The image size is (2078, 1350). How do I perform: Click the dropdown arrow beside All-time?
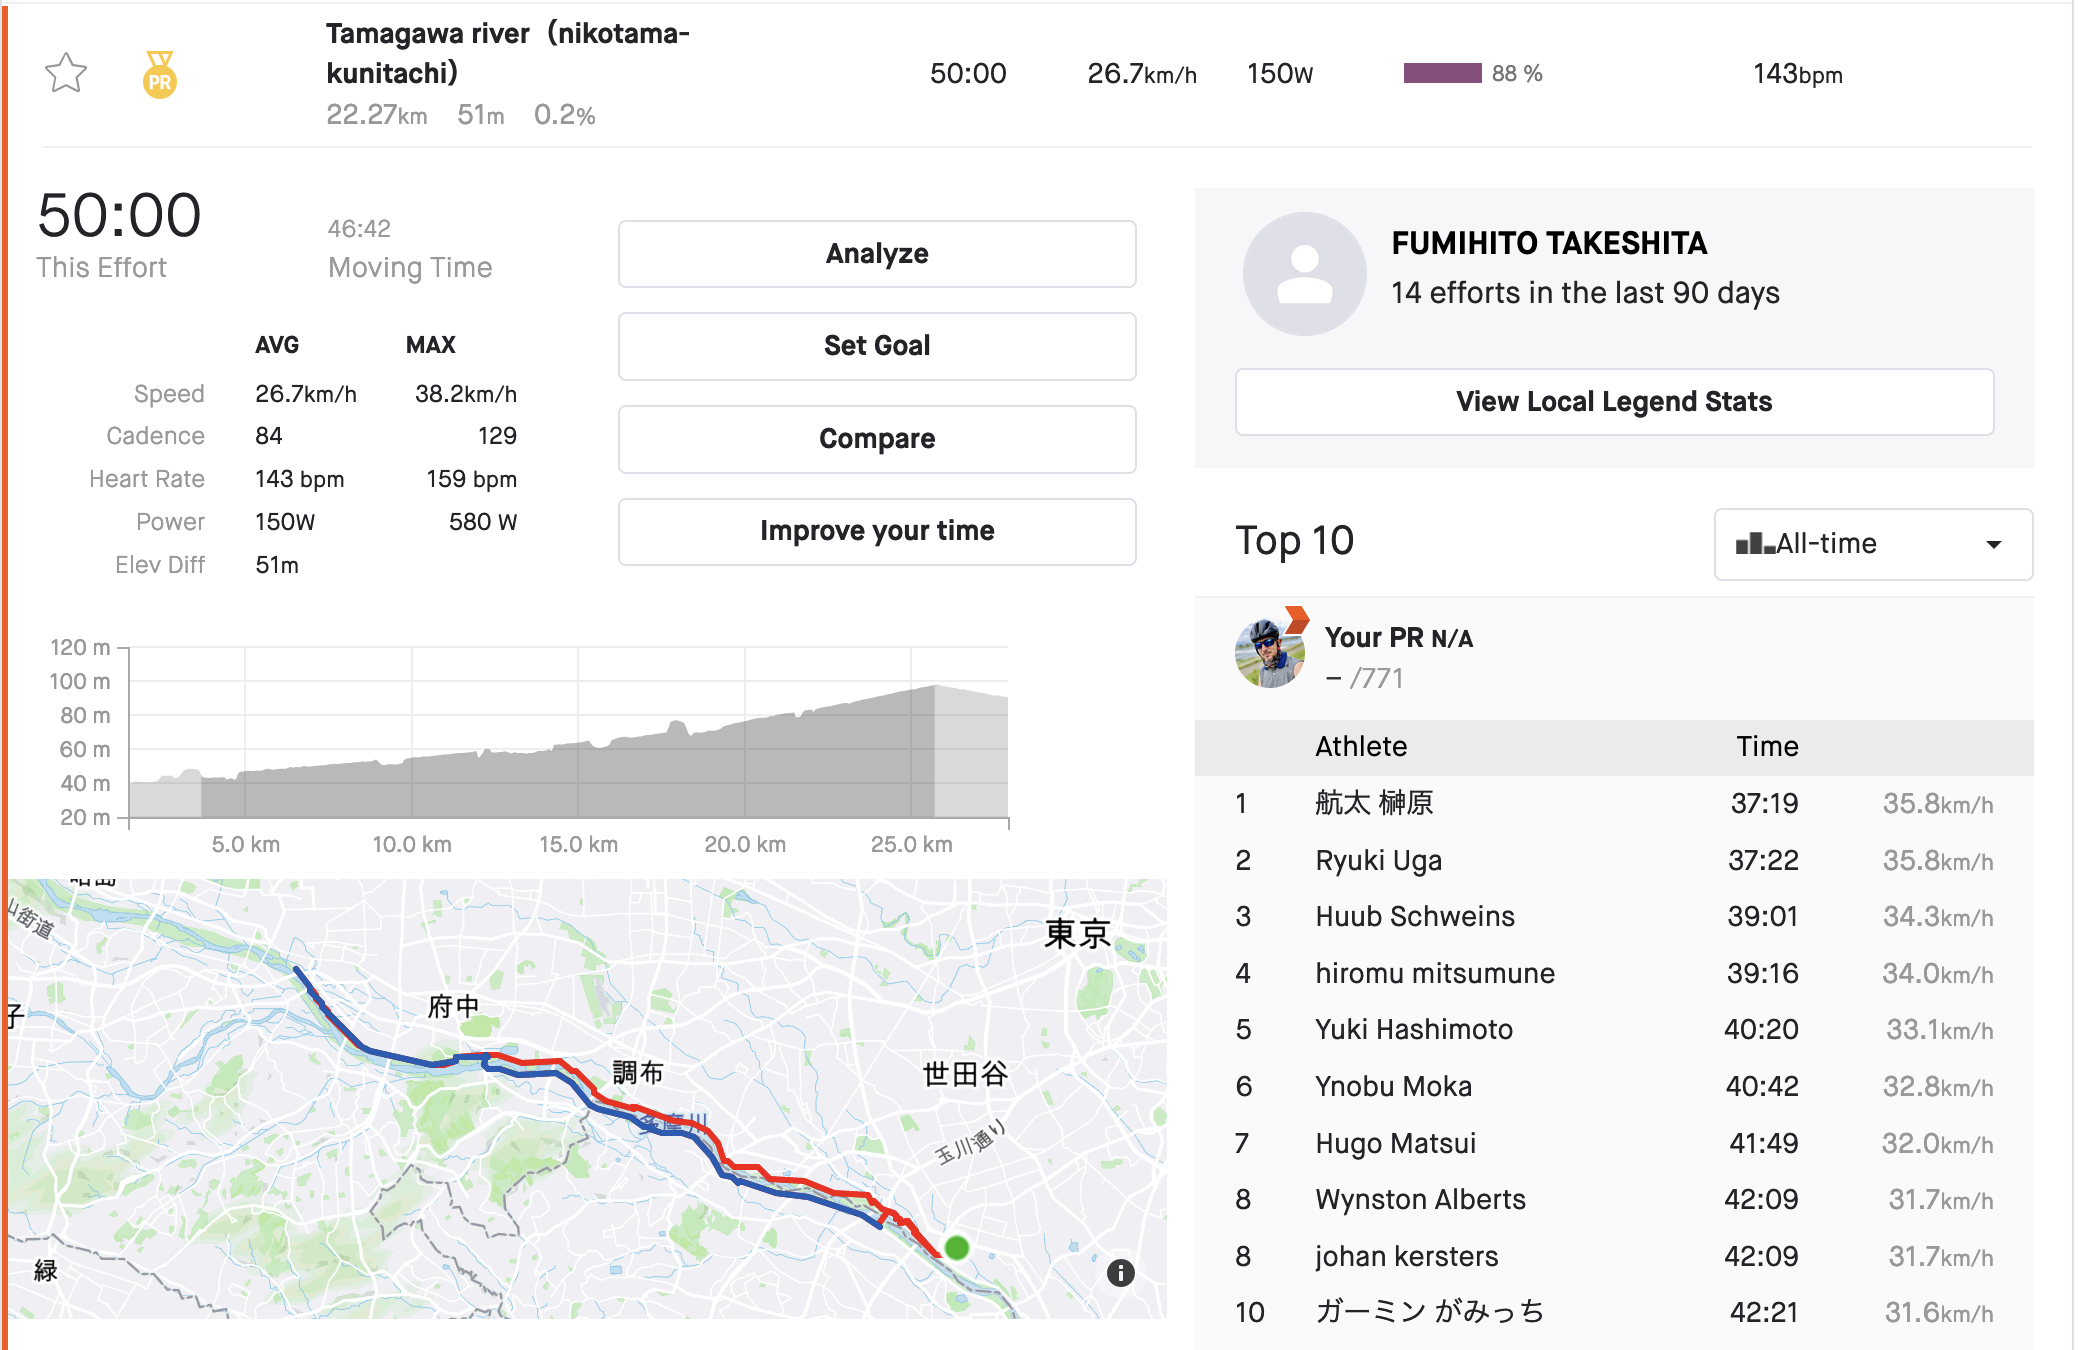pyautogui.click(x=1993, y=544)
